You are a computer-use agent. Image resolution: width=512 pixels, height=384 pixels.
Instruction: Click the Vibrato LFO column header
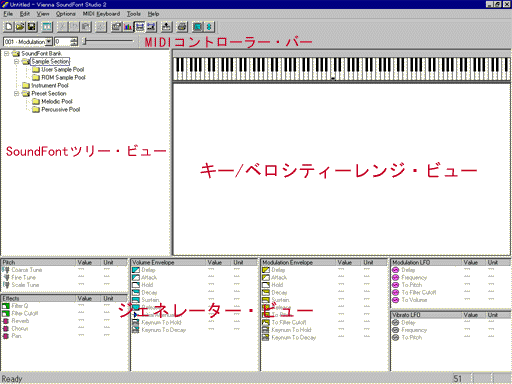[426, 315]
